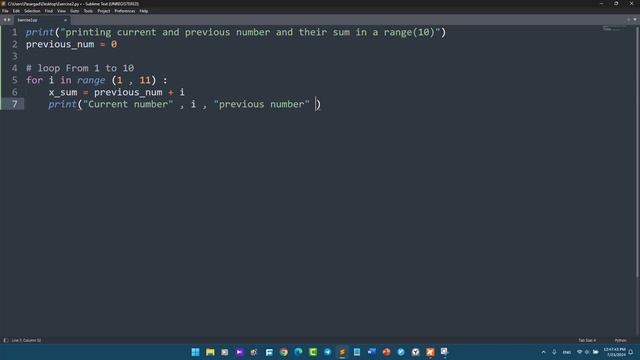Click the orange 0 value on line 2
Viewport: 640px width, 360px height.
click(x=114, y=44)
